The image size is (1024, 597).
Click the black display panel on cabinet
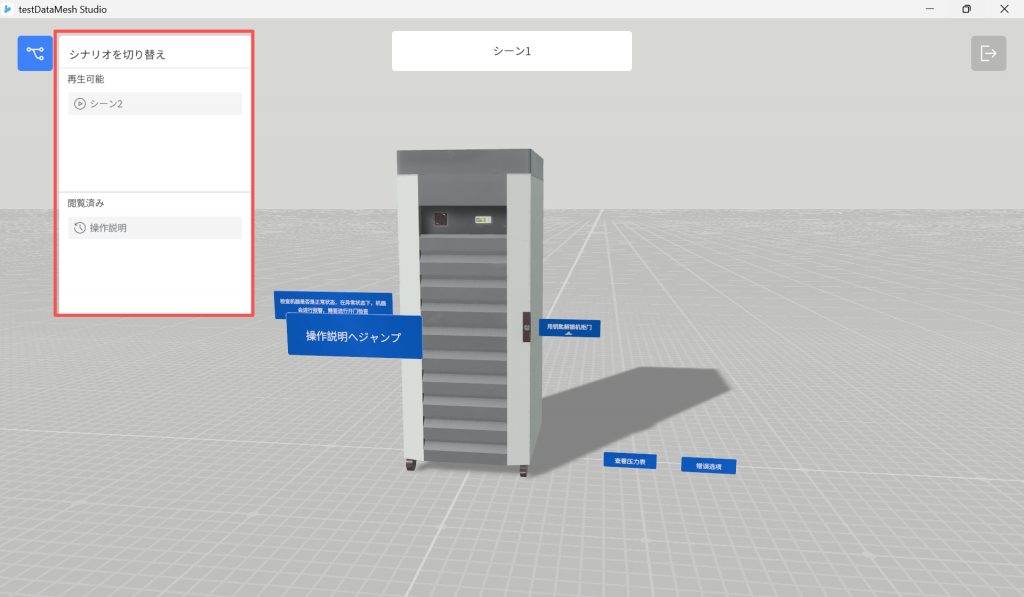pyautogui.click(x=440, y=218)
